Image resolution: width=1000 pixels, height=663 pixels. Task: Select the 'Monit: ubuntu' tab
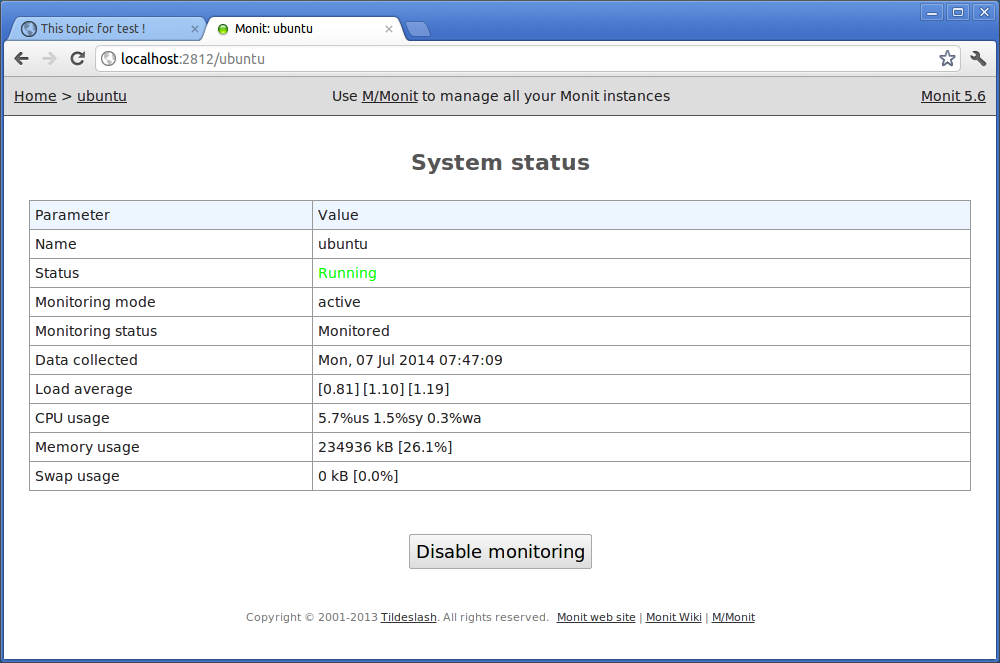click(305, 29)
